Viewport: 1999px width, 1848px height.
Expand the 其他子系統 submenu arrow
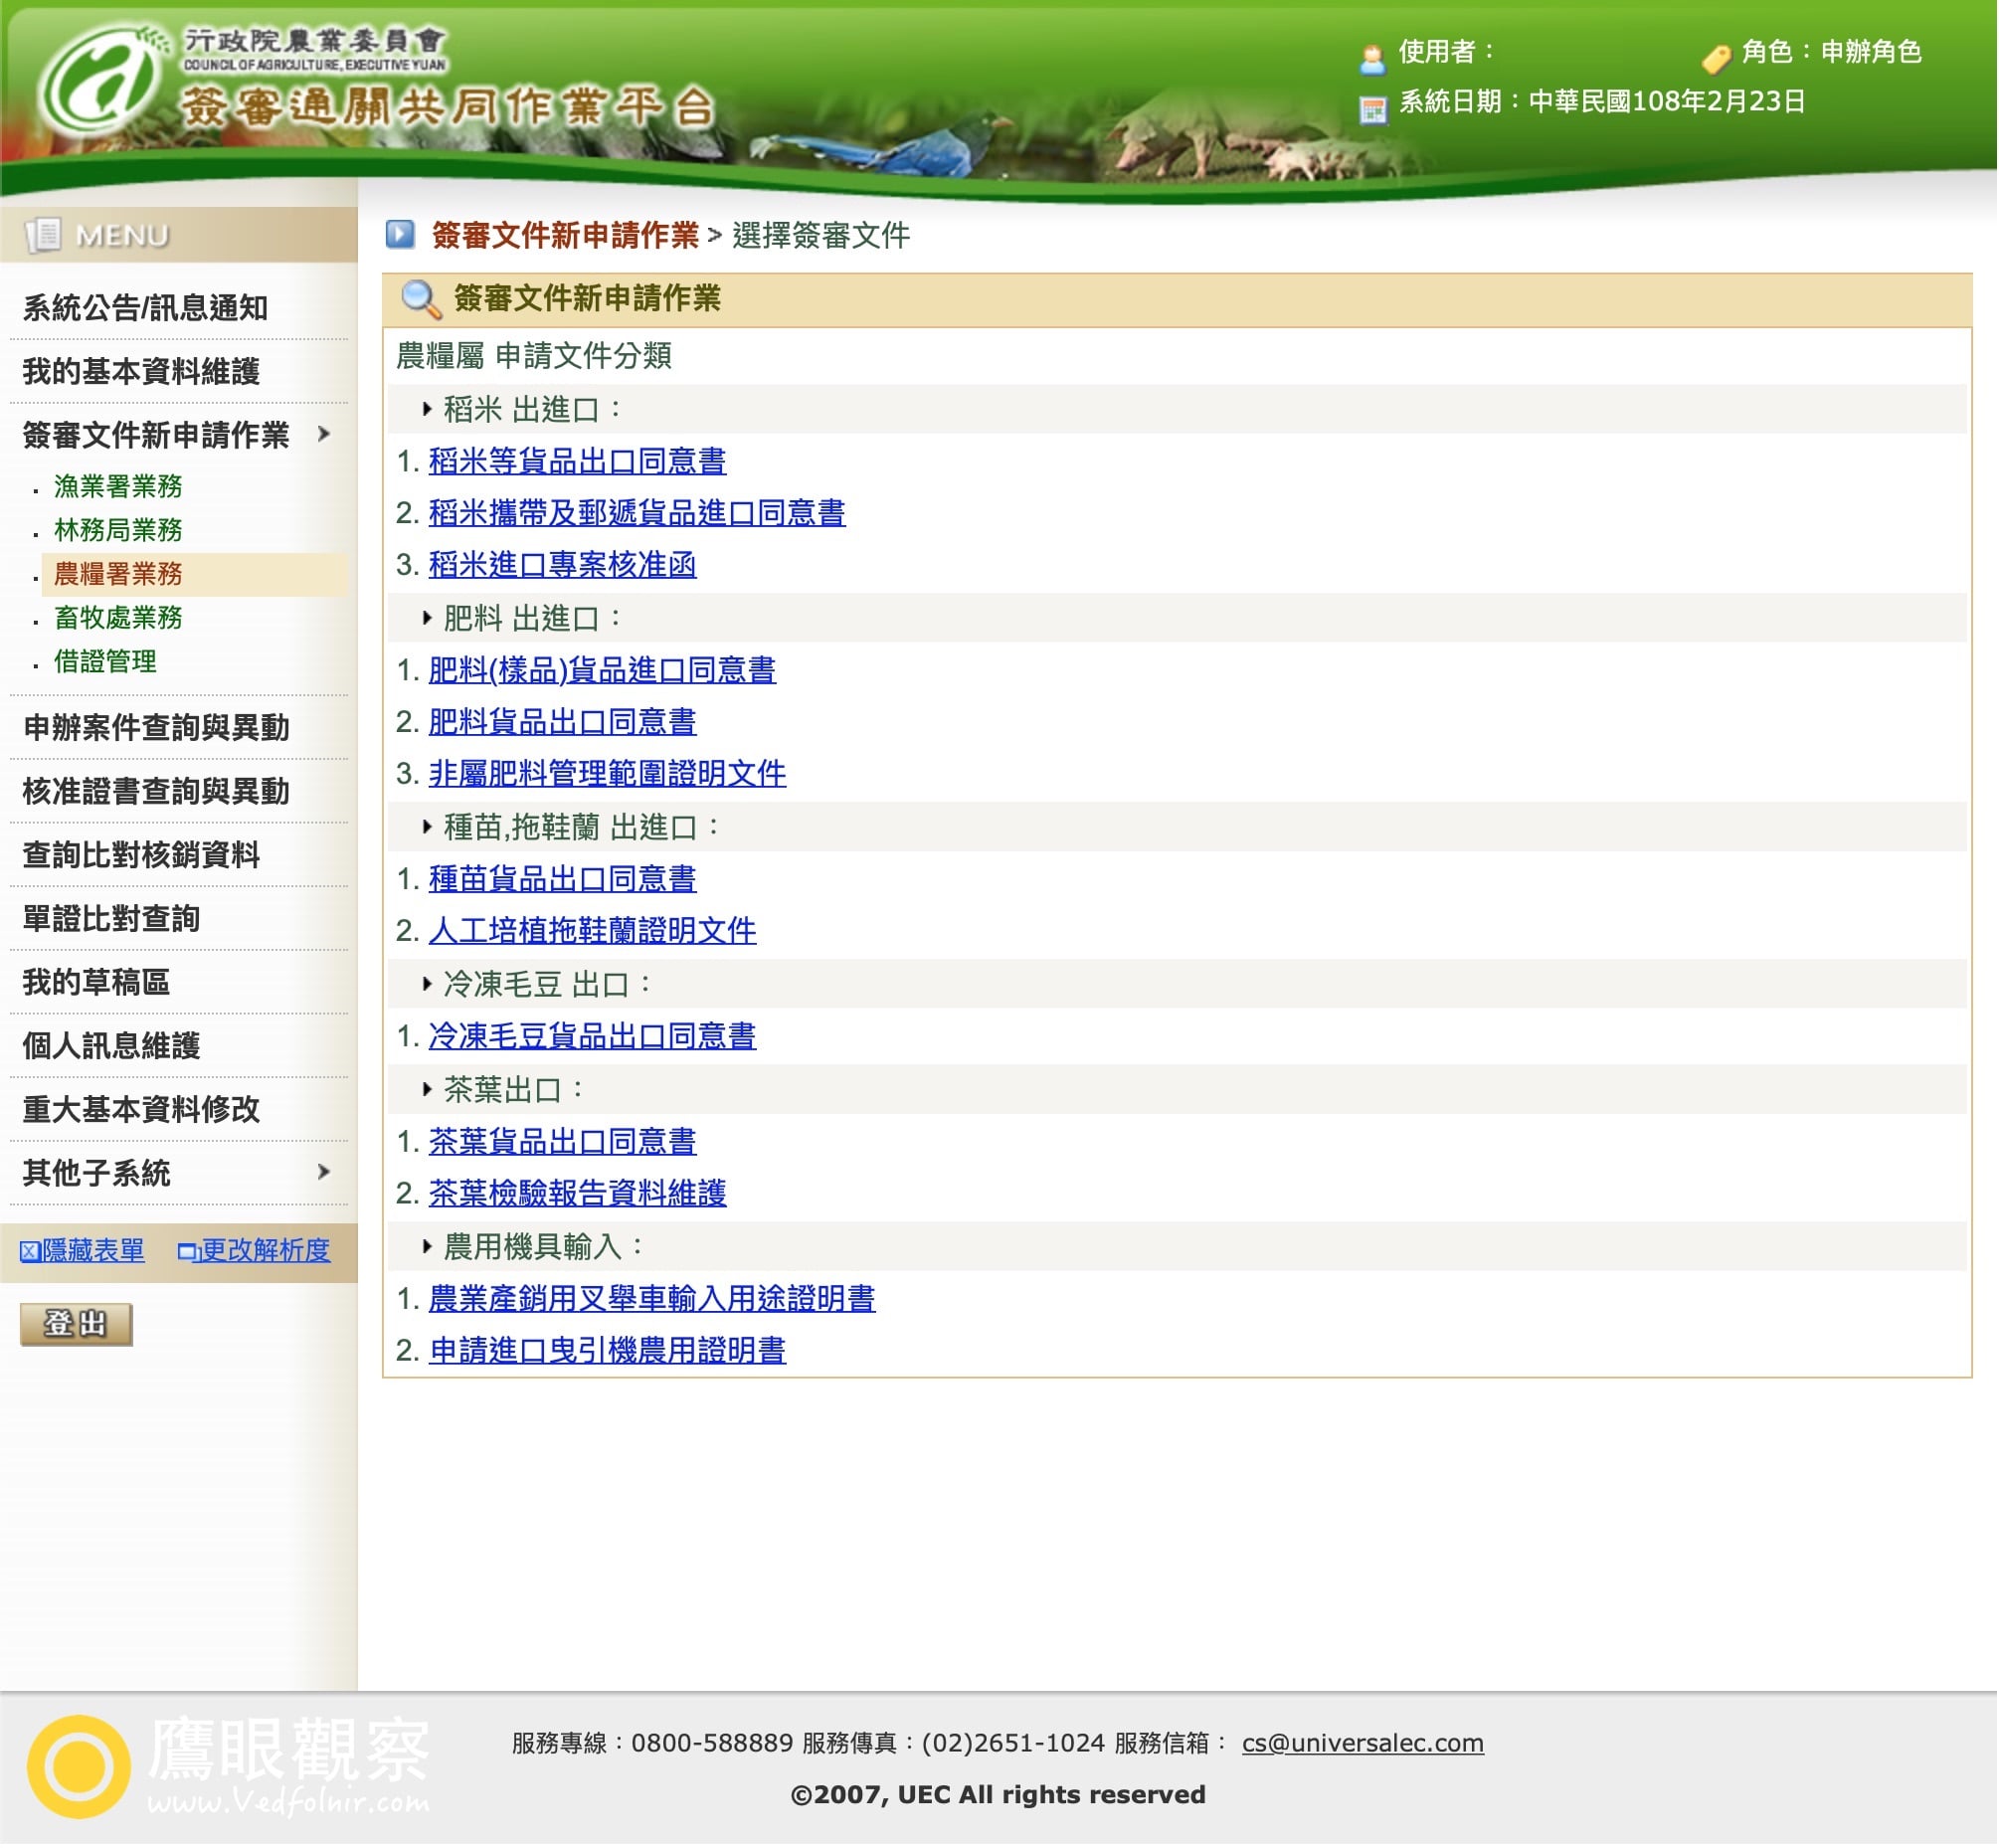coord(324,1173)
